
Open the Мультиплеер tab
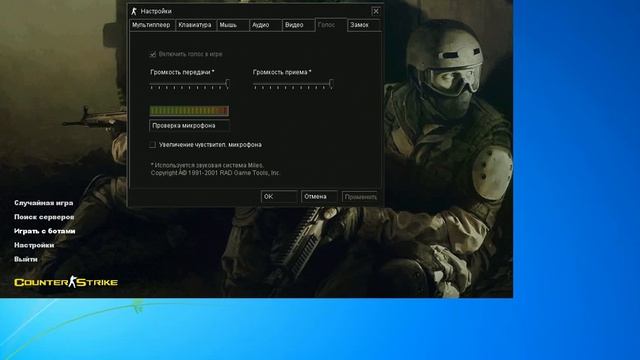152,25
